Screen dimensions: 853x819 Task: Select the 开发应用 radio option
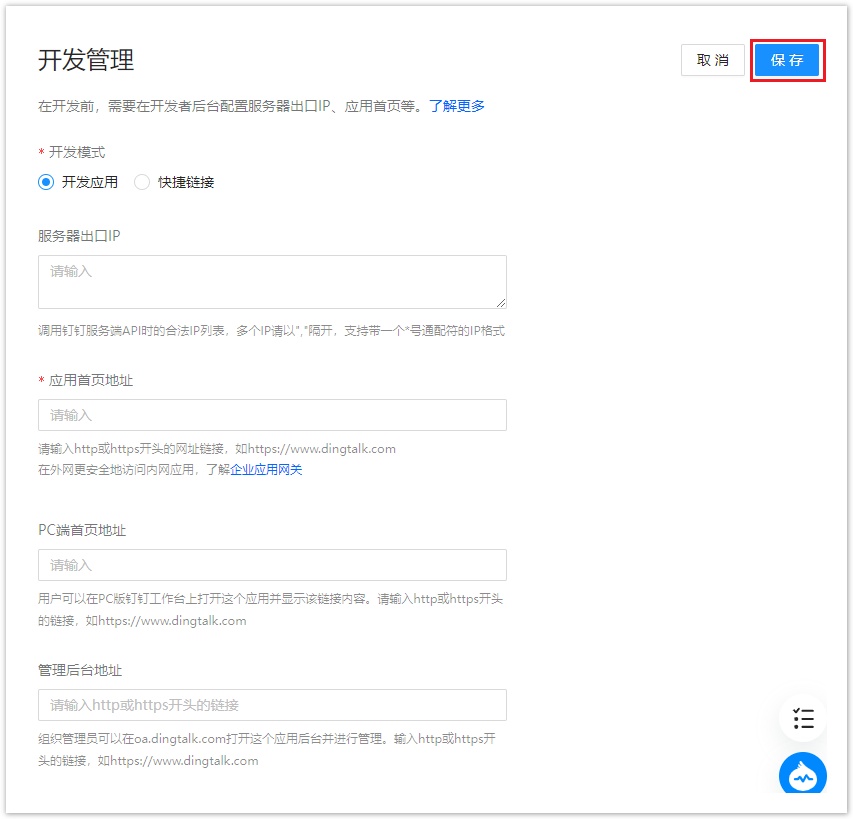pos(46,182)
